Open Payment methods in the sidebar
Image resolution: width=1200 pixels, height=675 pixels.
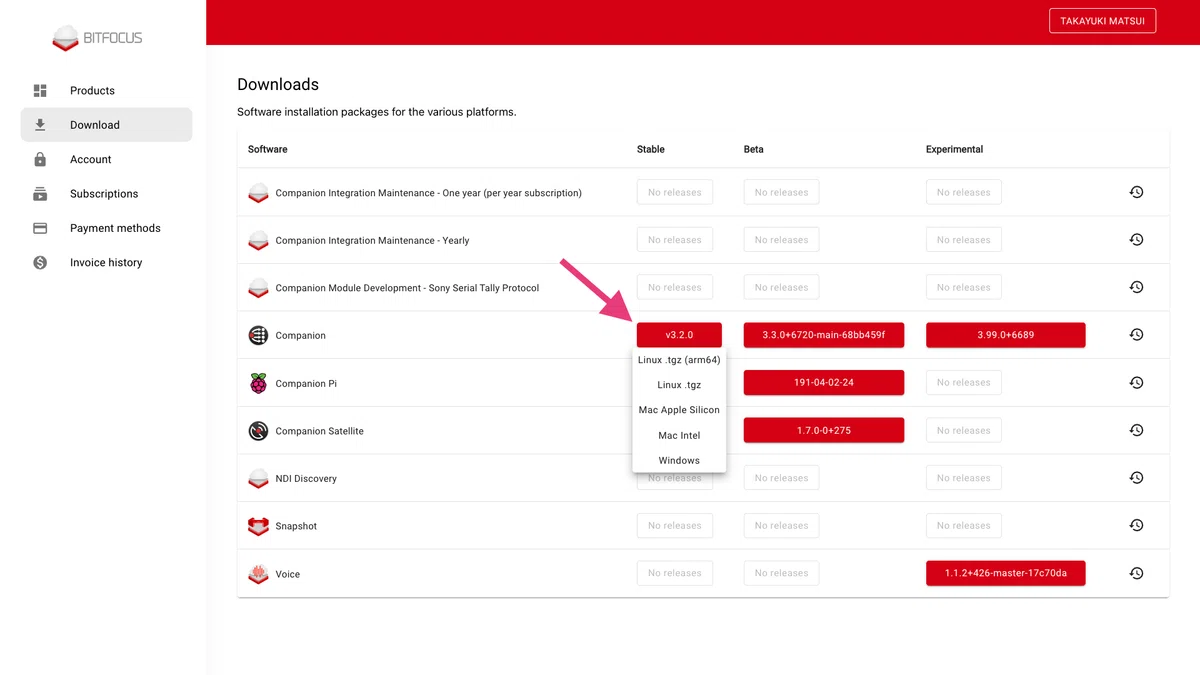[x=106, y=228]
